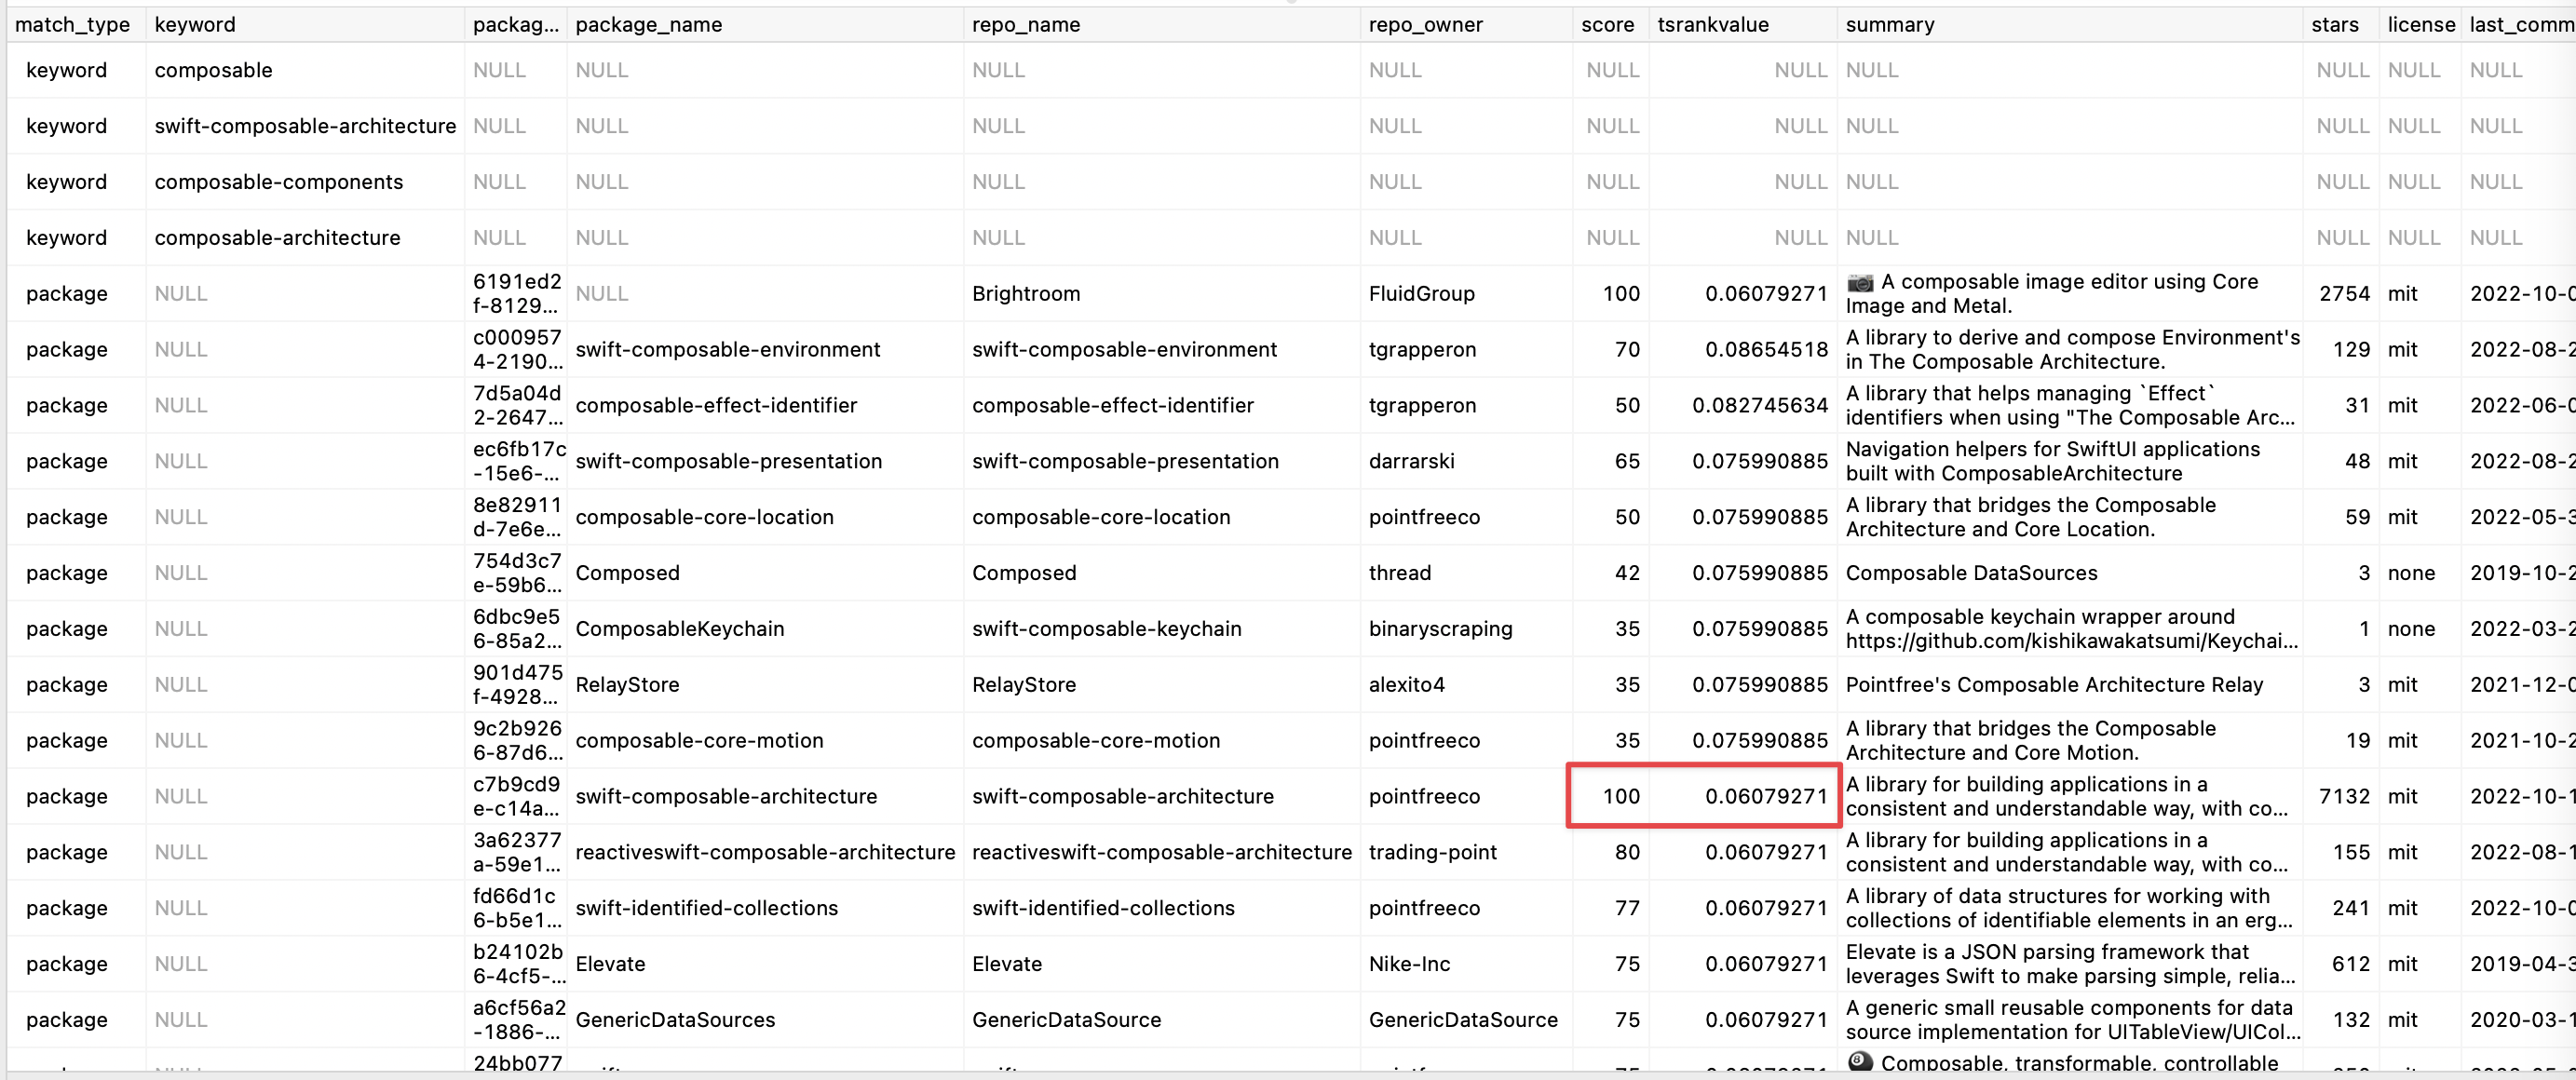This screenshot has height=1080, width=2576.
Task: Sort by the last_commit column header
Action: [2520, 24]
